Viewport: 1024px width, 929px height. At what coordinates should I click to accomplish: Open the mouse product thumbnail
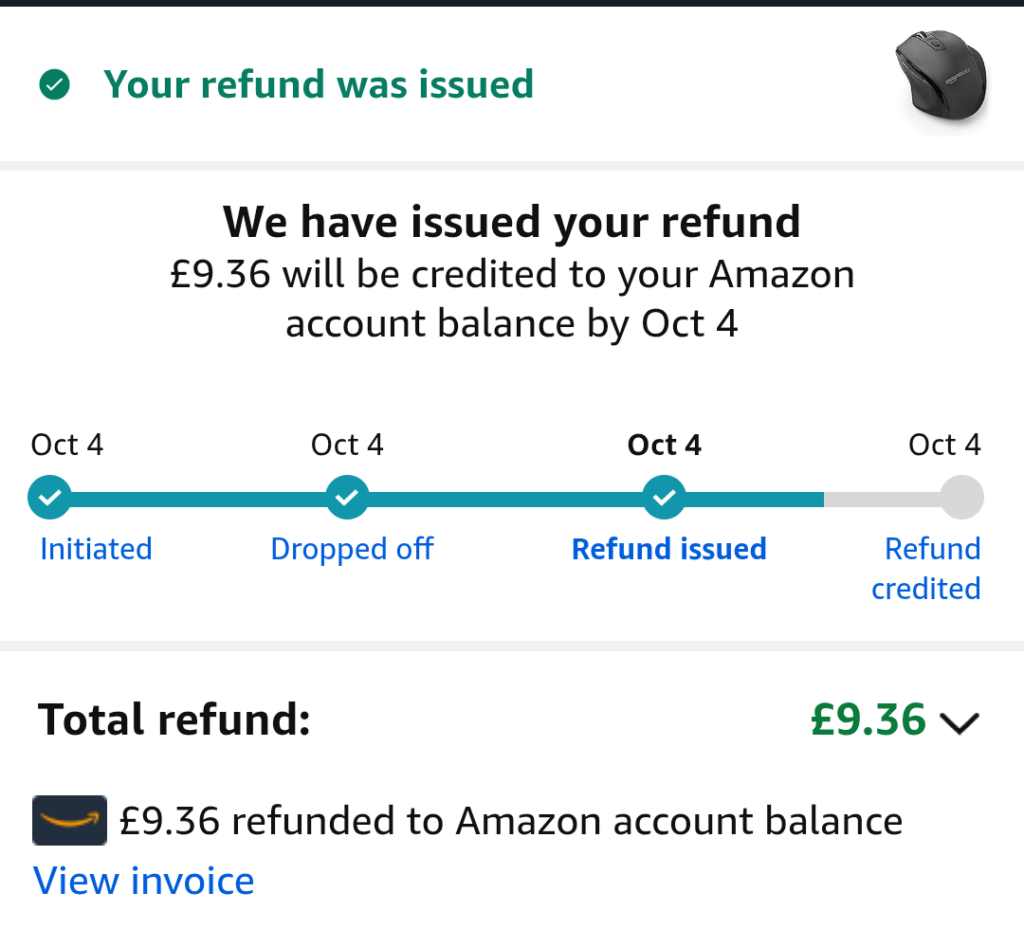coord(941,82)
